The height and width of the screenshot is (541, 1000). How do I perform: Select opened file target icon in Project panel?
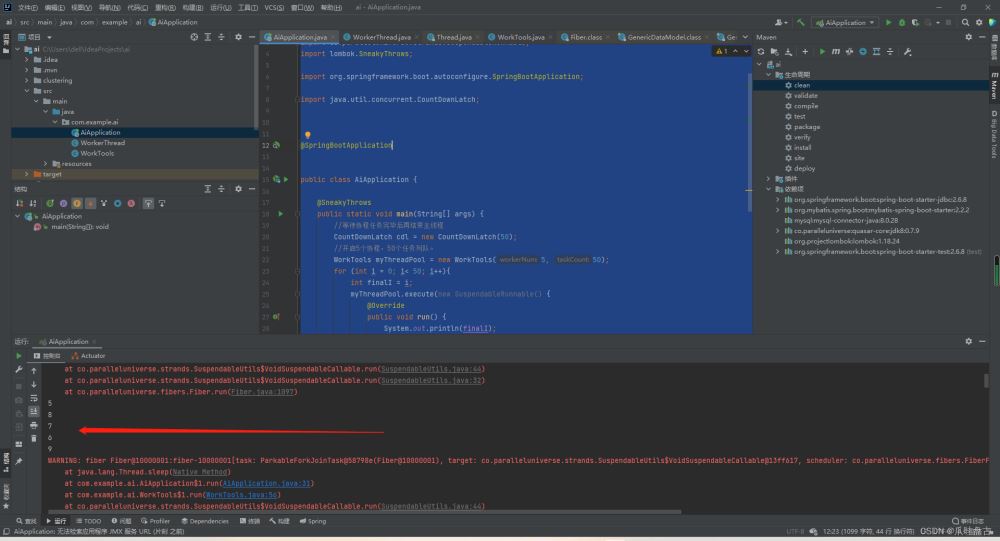point(194,37)
